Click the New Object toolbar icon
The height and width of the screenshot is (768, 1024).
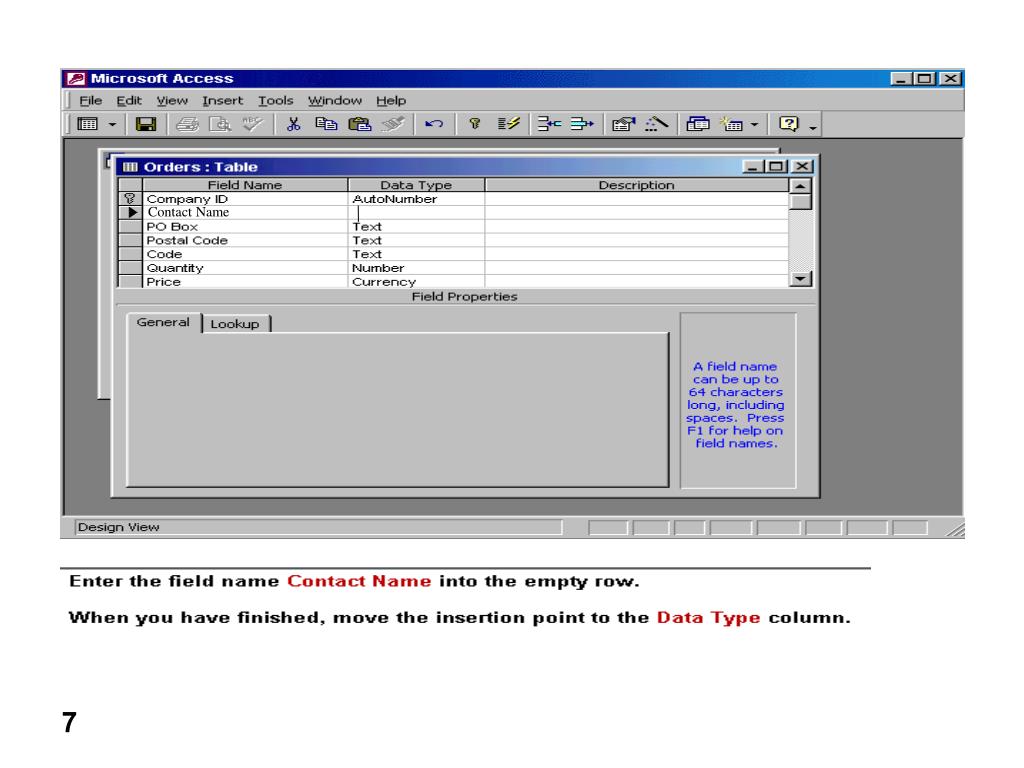(x=732, y=123)
